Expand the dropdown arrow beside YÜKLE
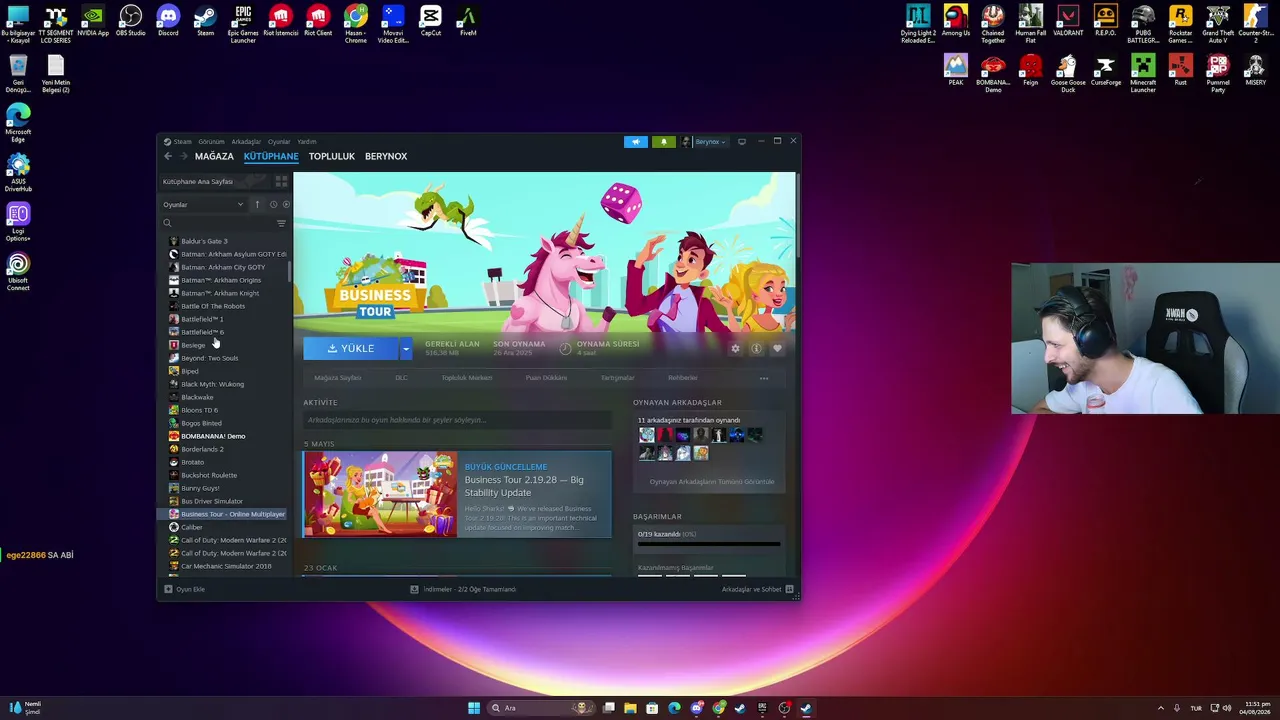This screenshot has height=720, width=1280. (406, 348)
